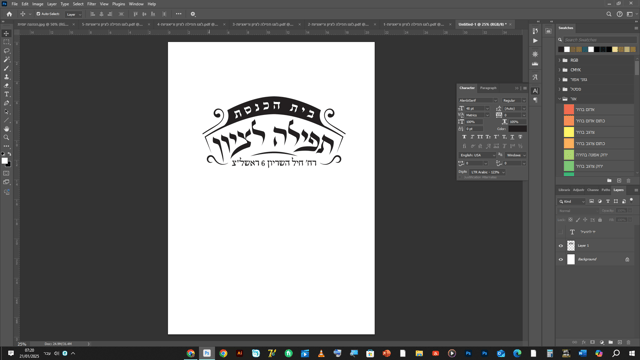The width and height of the screenshot is (640, 360).
Task: Set the foreground color swatch
Action: pos(4,161)
